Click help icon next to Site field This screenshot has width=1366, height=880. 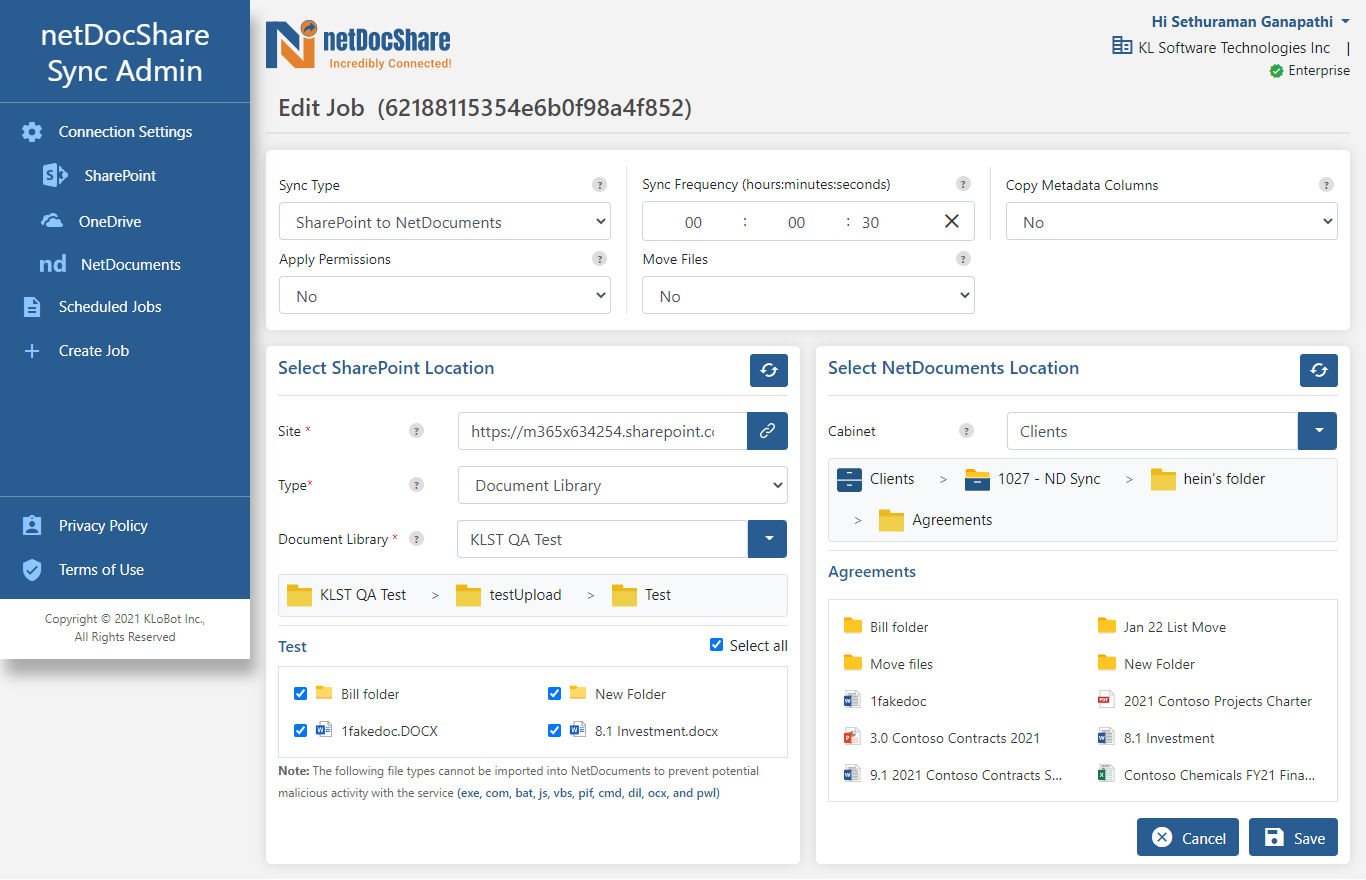pos(417,431)
